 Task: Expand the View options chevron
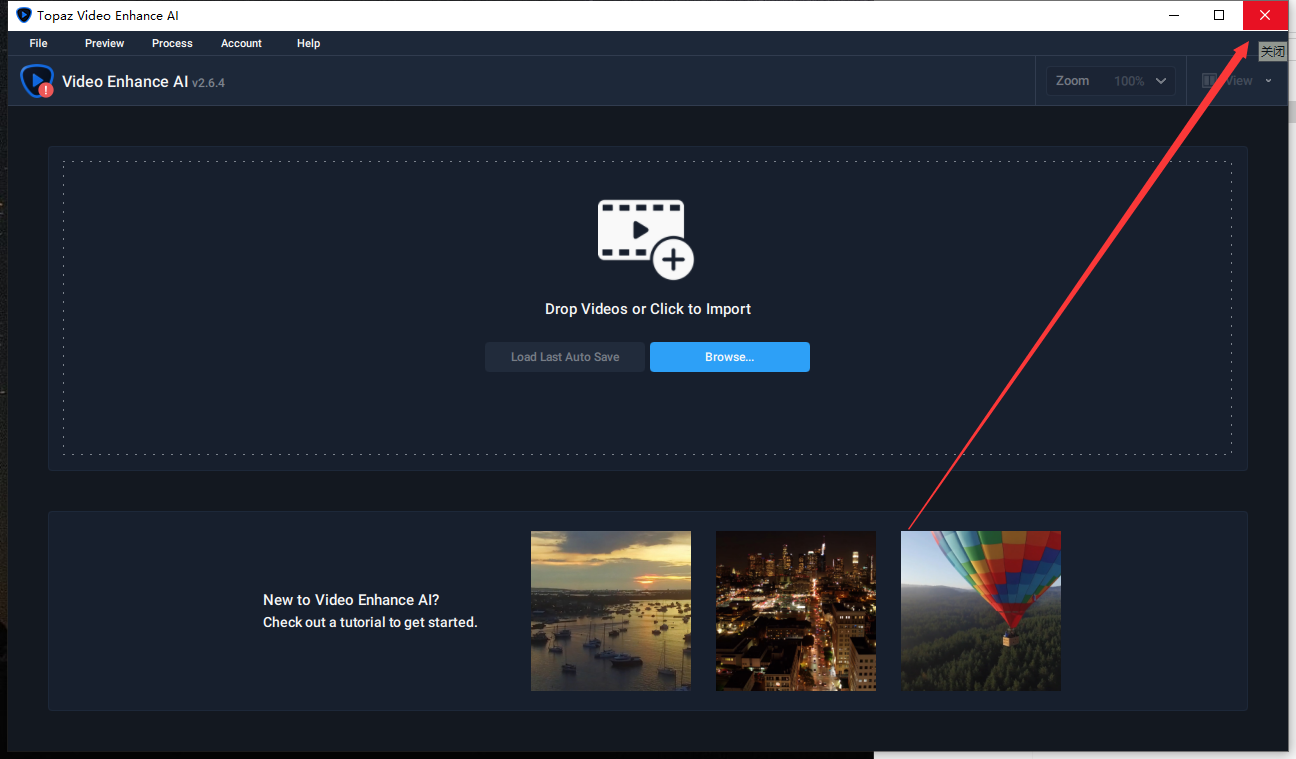(1268, 81)
